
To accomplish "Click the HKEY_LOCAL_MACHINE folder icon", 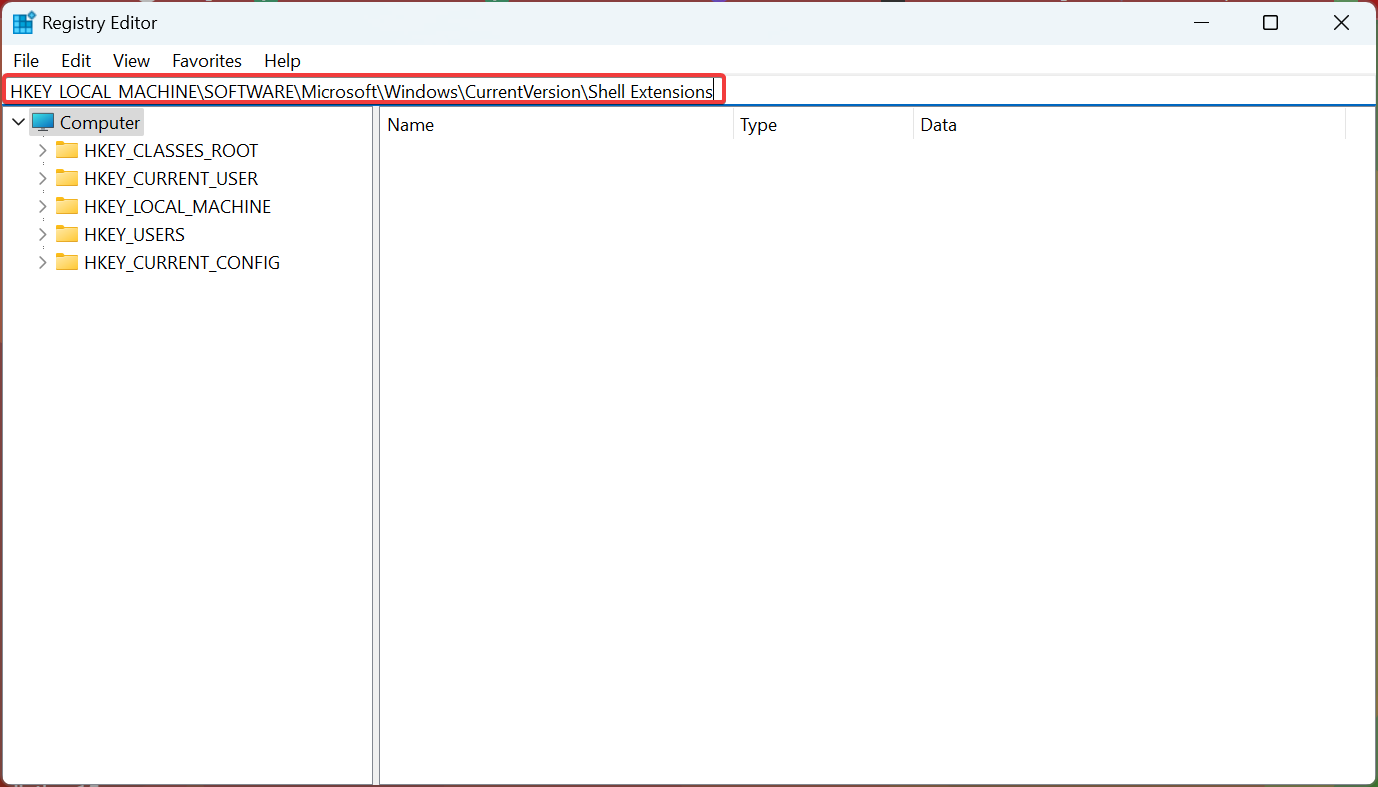I will 67,207.
